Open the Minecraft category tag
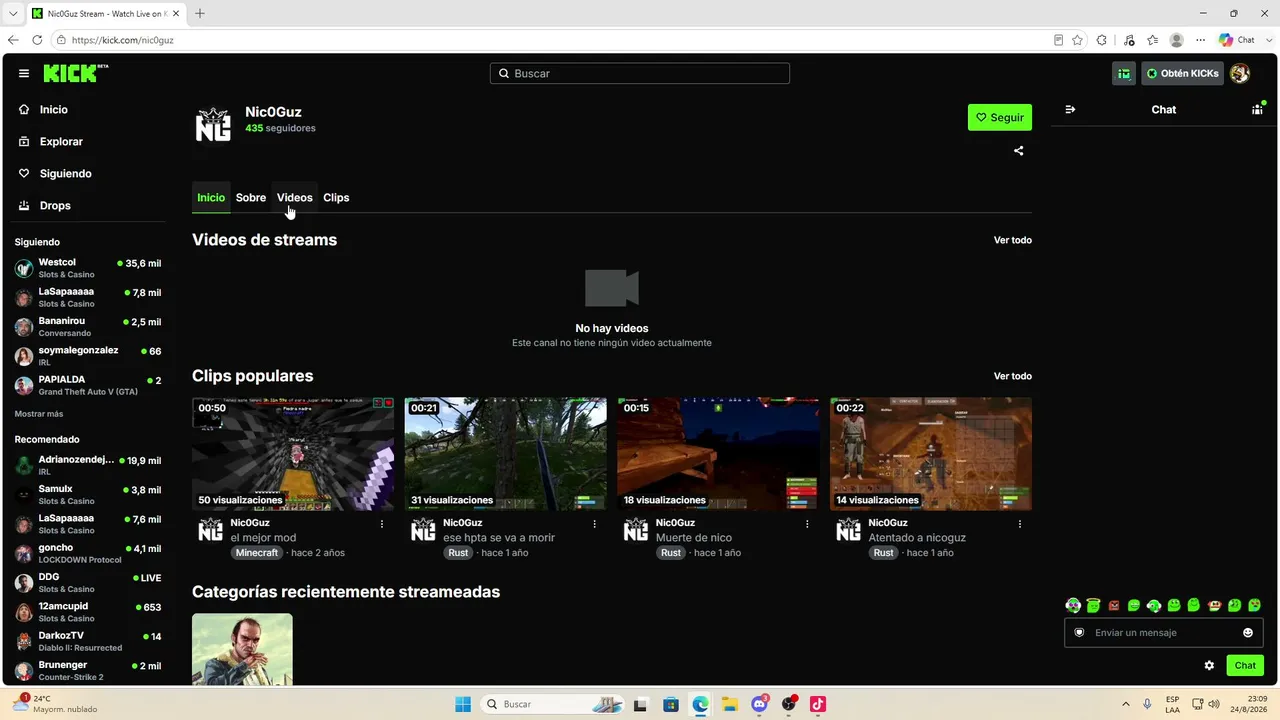Image resolution: width=1280 pixels, height=720 pixels. click(257, 553)
